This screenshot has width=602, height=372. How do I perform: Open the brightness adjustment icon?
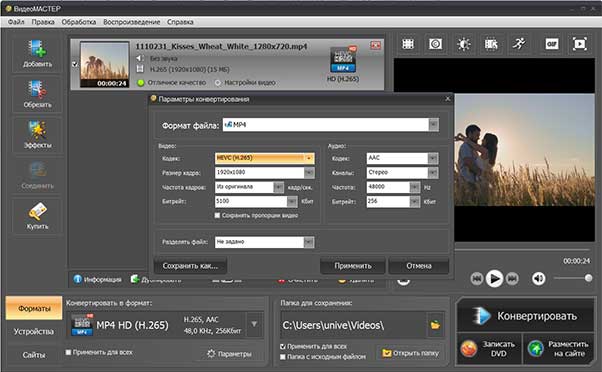point(463,44)
